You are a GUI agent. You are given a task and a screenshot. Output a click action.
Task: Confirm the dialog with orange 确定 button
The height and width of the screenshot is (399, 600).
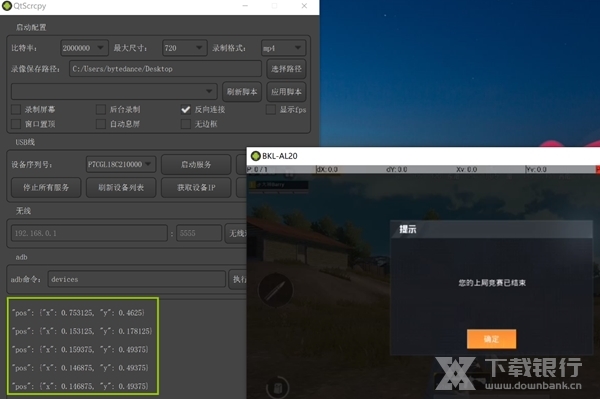(x=491, y=339)
